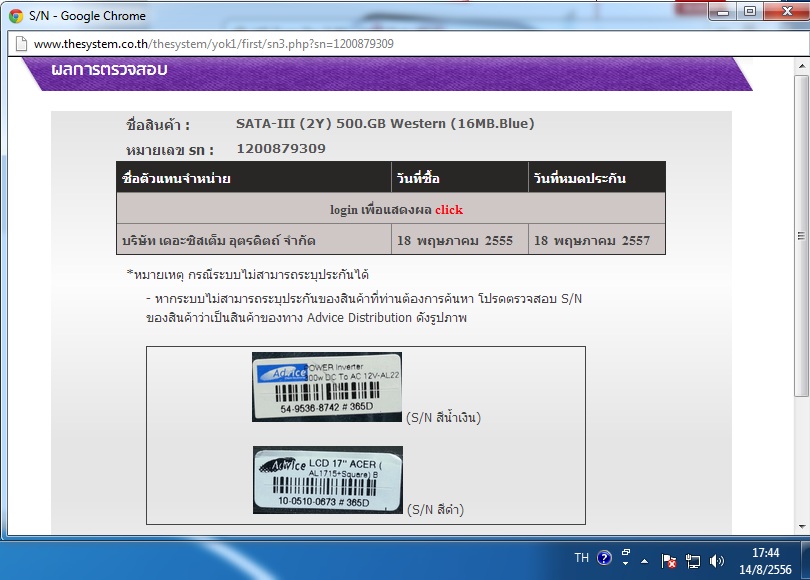Open Action Center flag icon
The image size is (810, 580).
tap(668, 561)
